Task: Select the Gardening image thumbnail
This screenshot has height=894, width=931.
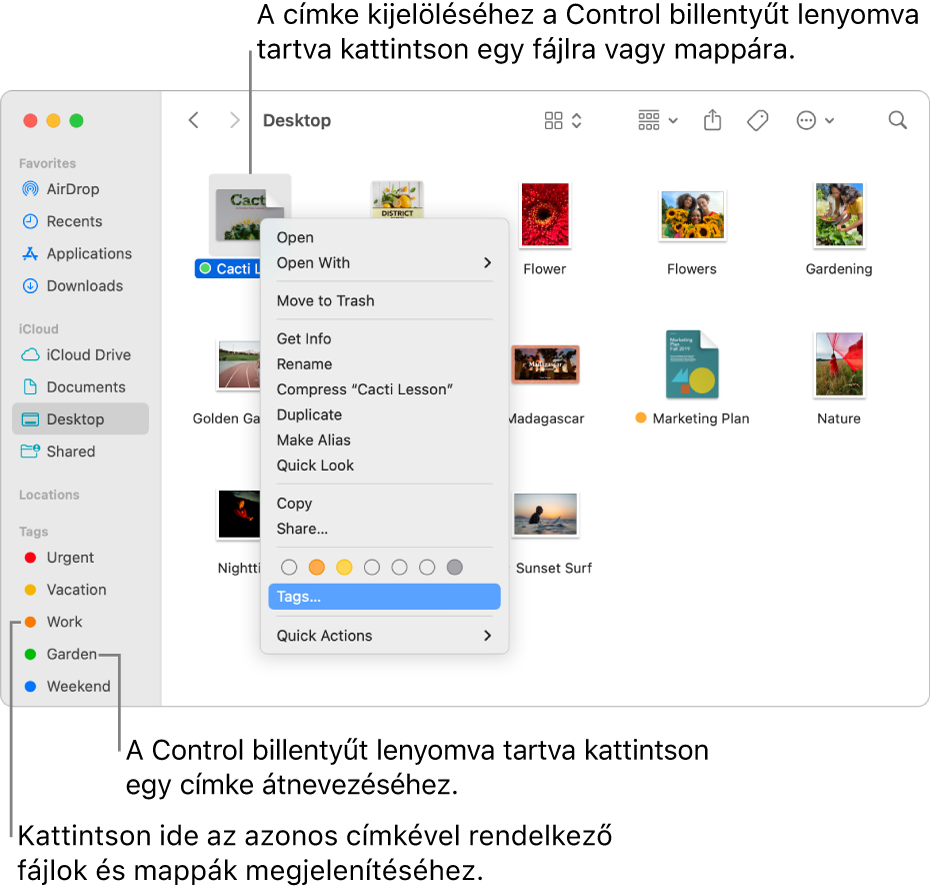Action: 839,214
